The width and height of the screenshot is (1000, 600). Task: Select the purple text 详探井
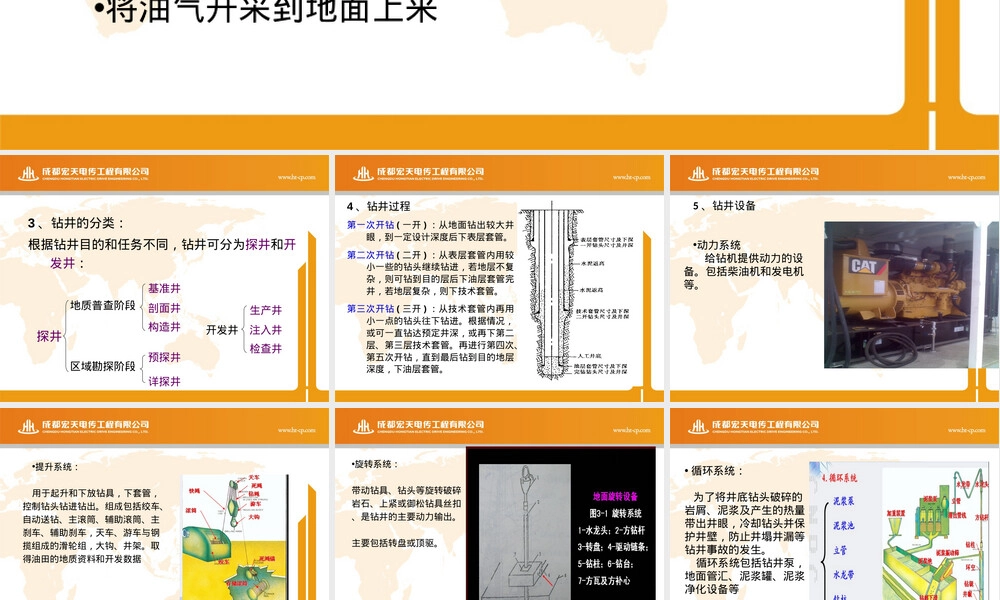165,381
